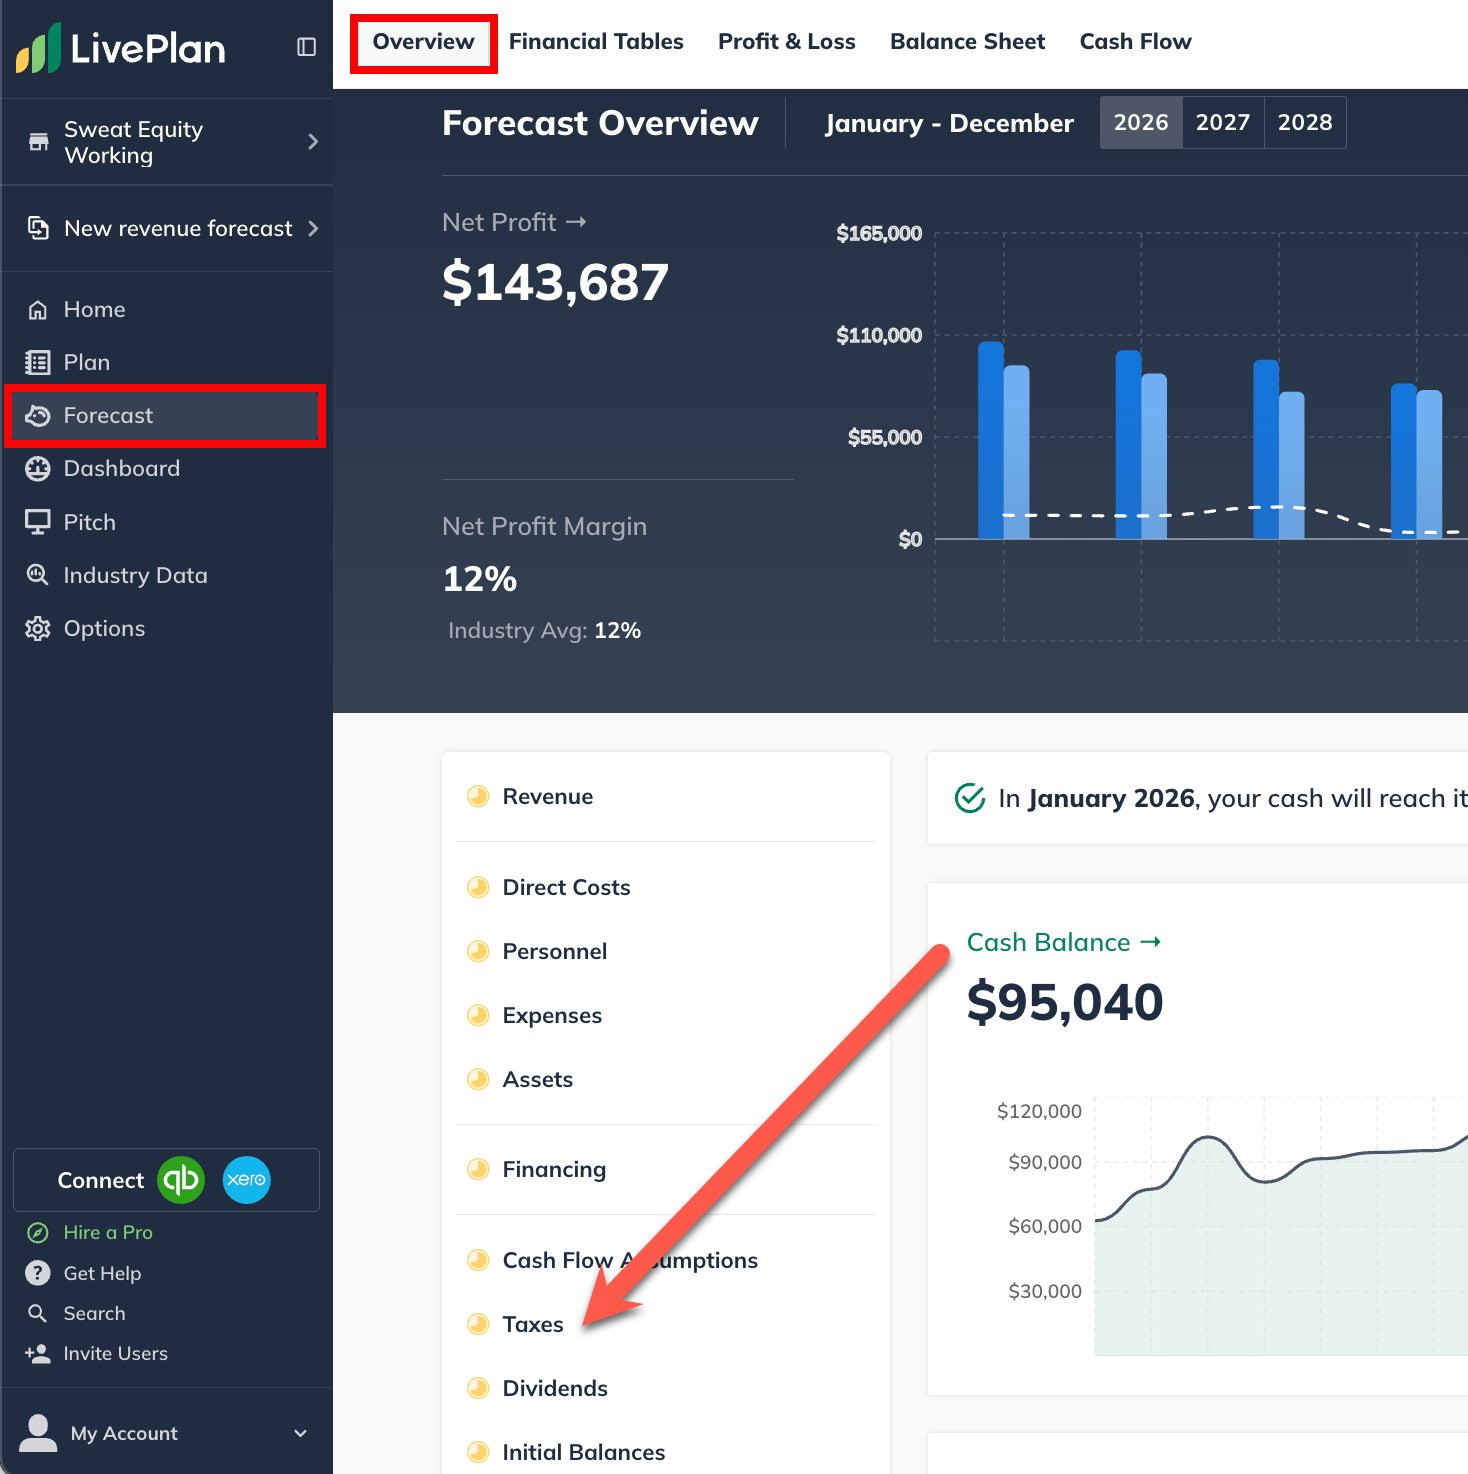Open Industry Data in the sidebar
Screen dimensions: 1468x1474
click(x=135, y=575)
